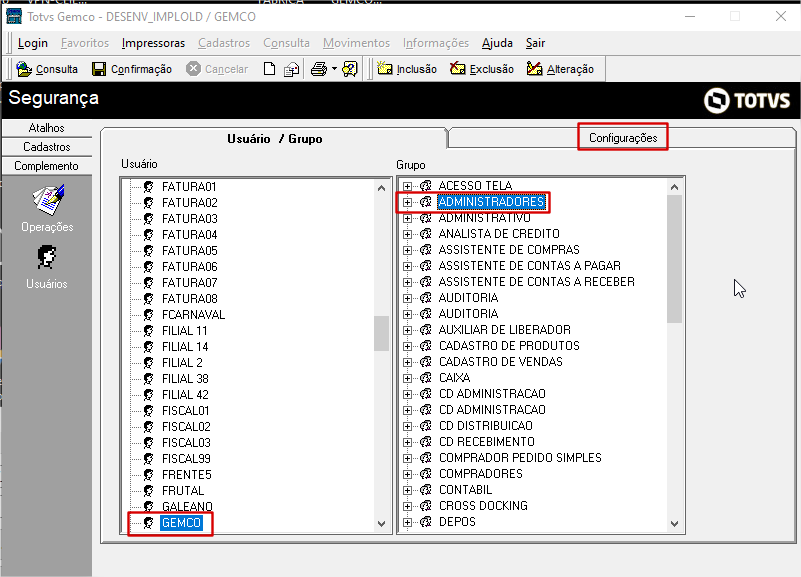Image resolution: width=801 pixels, height=577 pixels.
Task: Click the group icon beside ACESSO TELA
Action: pyautogui.click(x=426, y=186)
